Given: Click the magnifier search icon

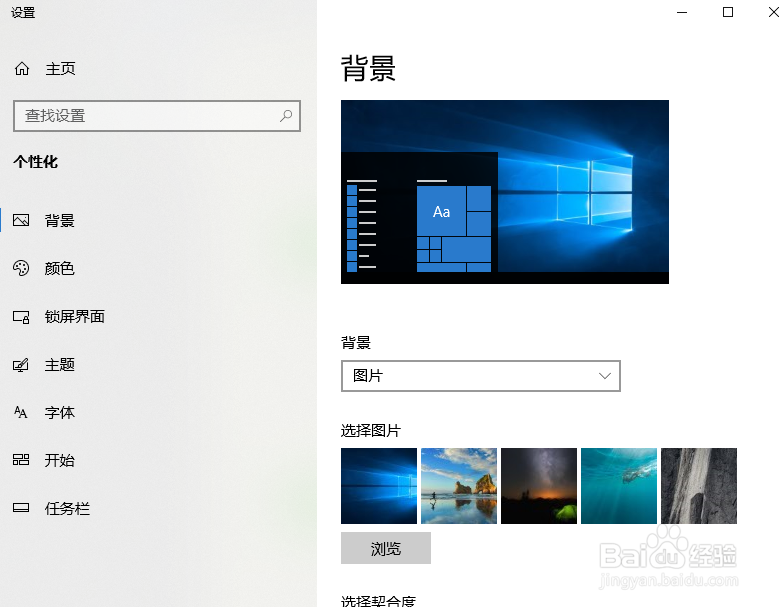Looking at the screenshot, I should (286, 116).
